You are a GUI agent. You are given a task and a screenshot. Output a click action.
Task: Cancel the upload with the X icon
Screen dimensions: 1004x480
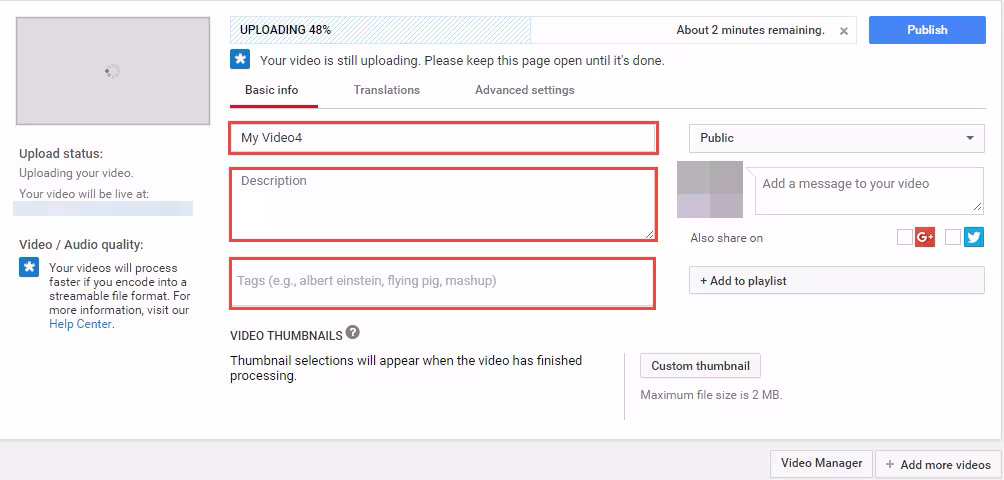pyautogui.click(x=844, y=31)
